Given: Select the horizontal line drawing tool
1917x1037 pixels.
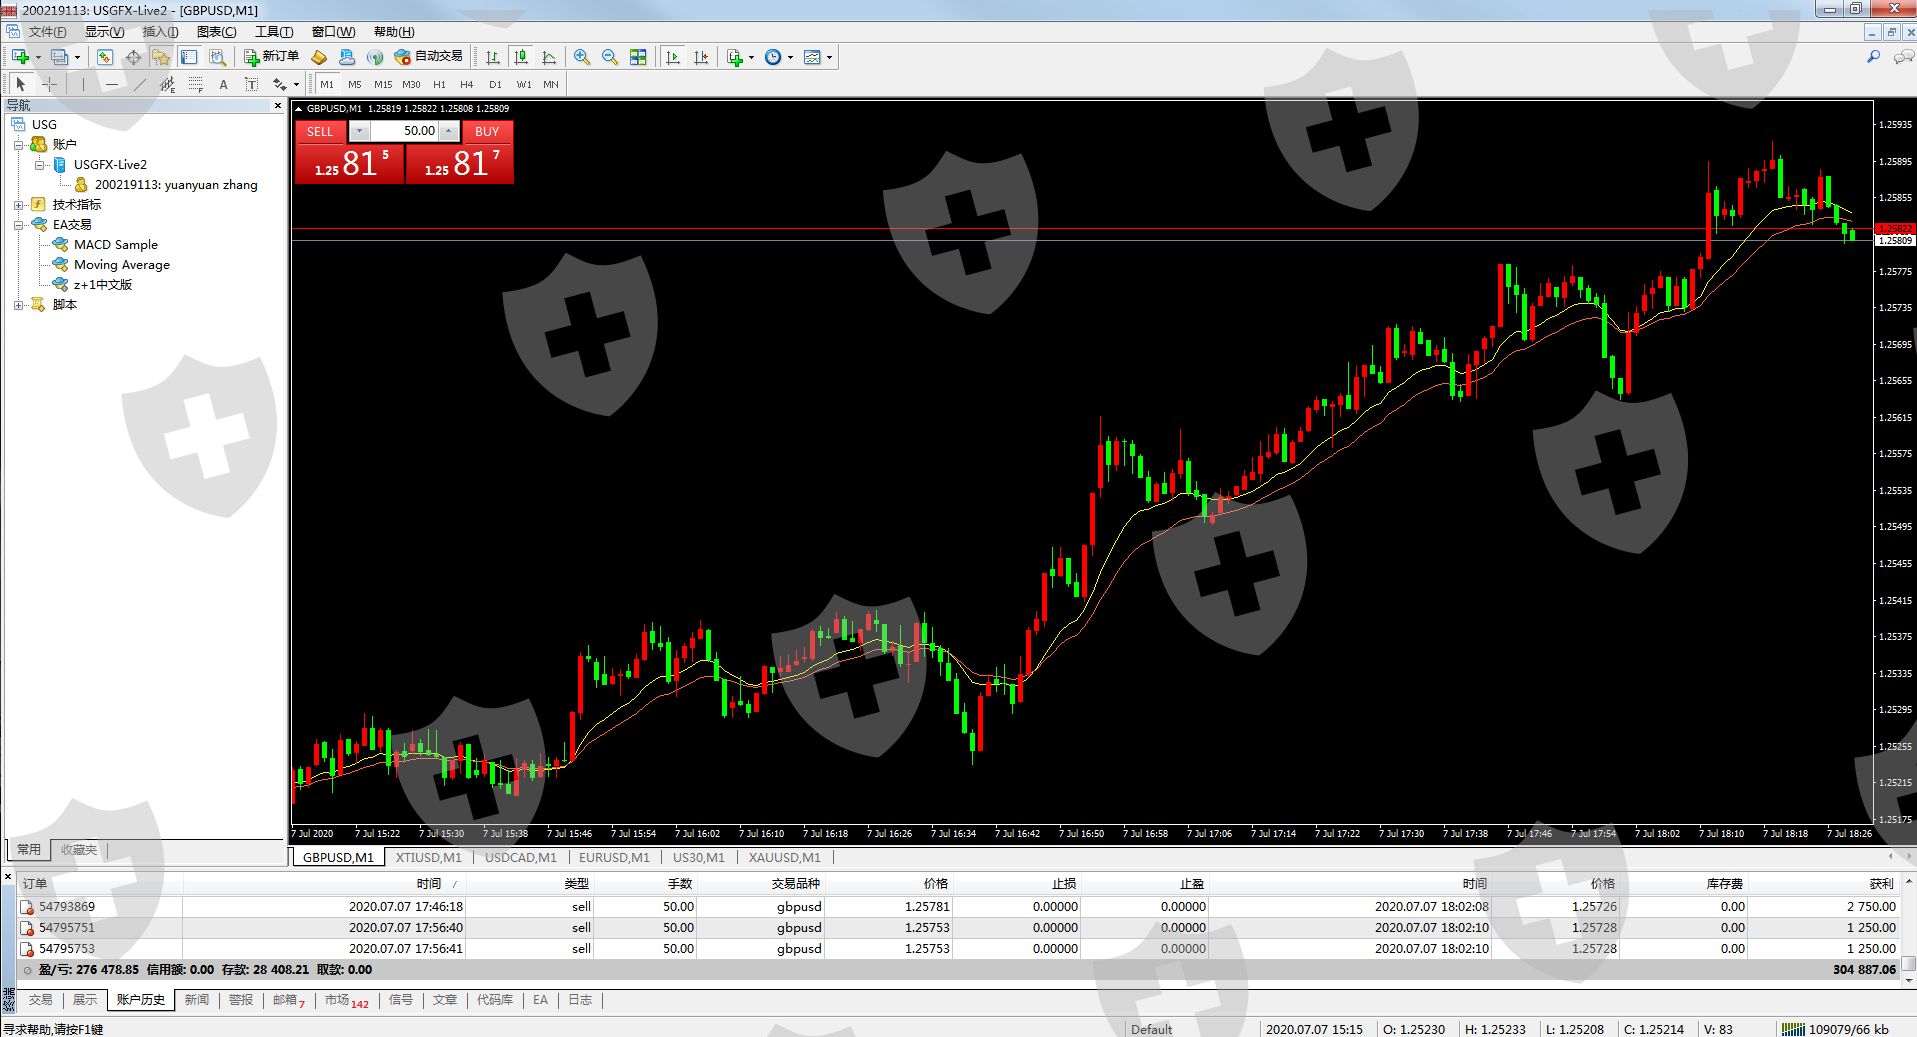Looking at the screenshot, I should click(x=112, y=85).
